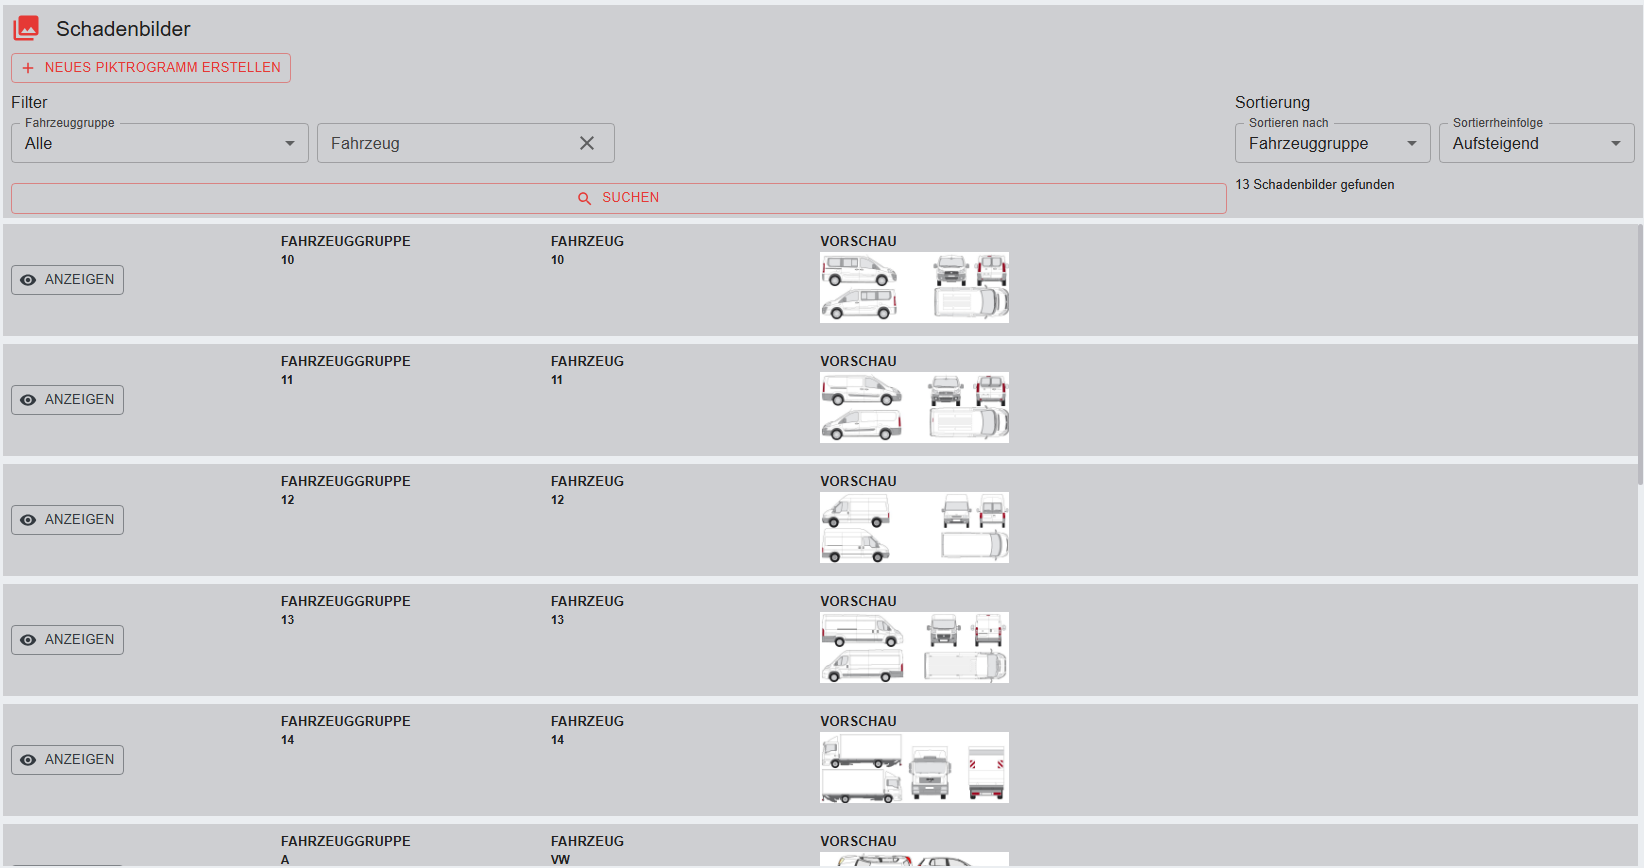Click eye icon in Fahrzeuggruppe 10 row
1644x868 pixels.
tap(28, 280)
